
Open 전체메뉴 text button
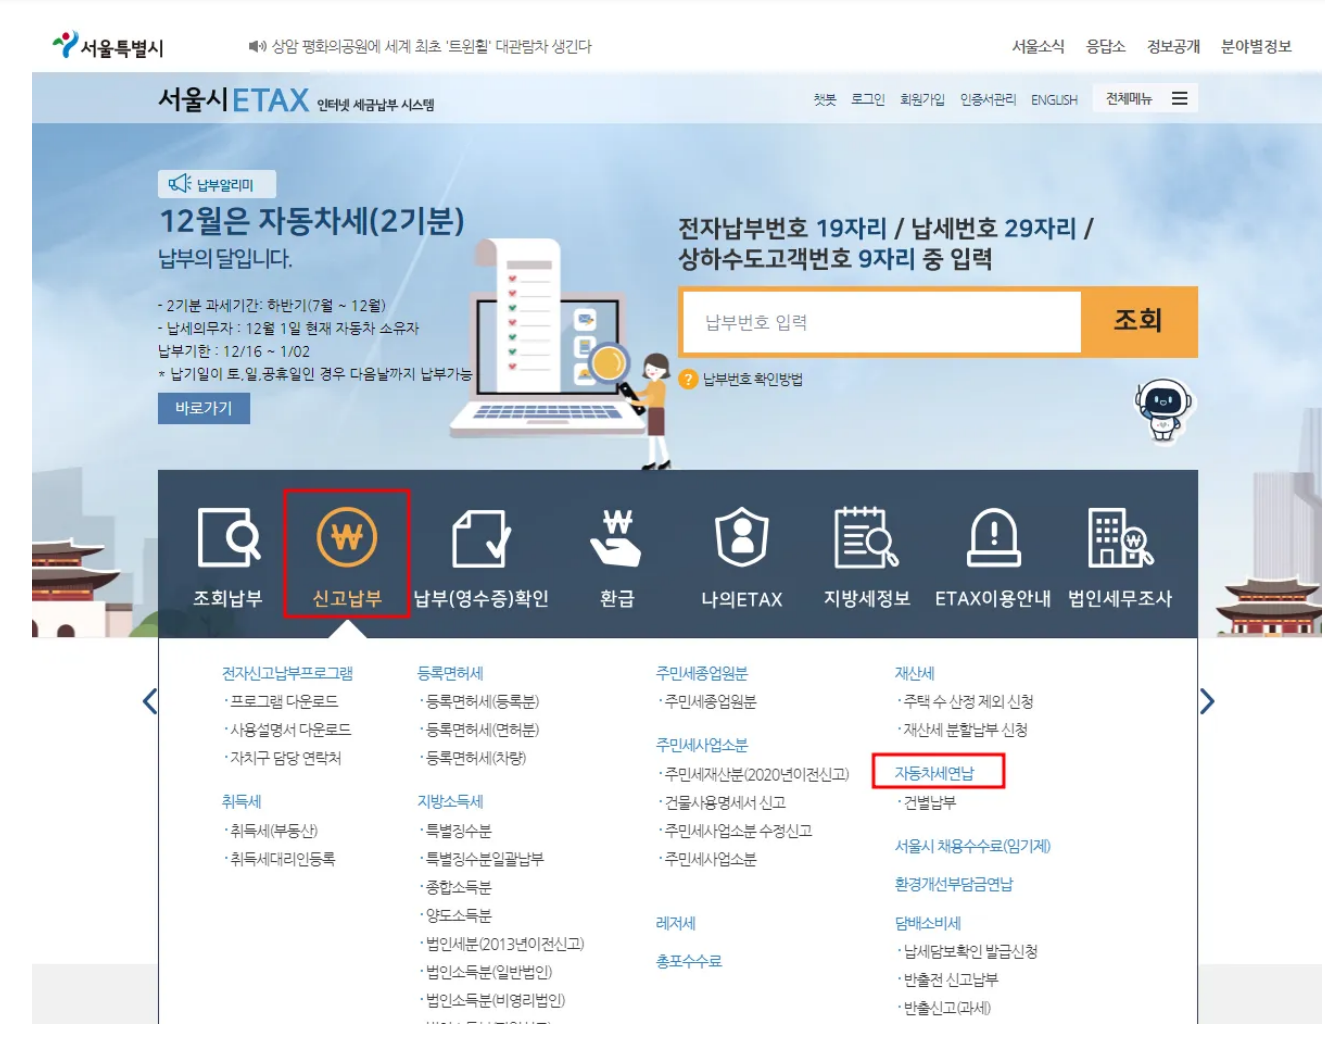1129,99
